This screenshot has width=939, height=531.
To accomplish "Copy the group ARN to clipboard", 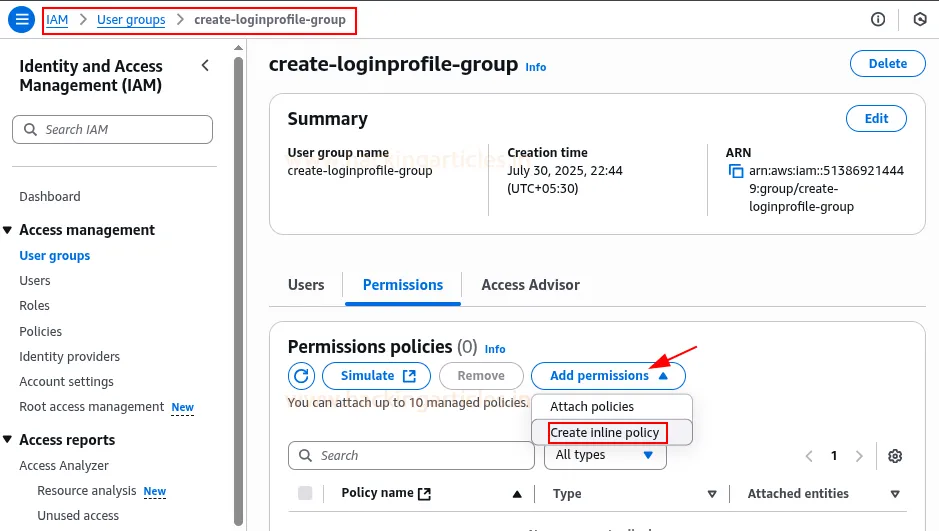I will [x=736, y=171].
